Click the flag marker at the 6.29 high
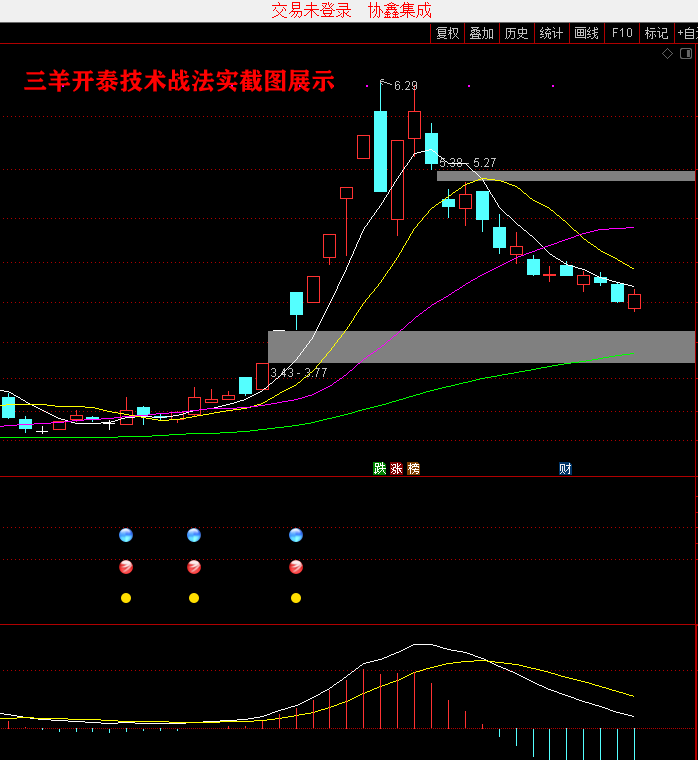 tap(381, 82)
